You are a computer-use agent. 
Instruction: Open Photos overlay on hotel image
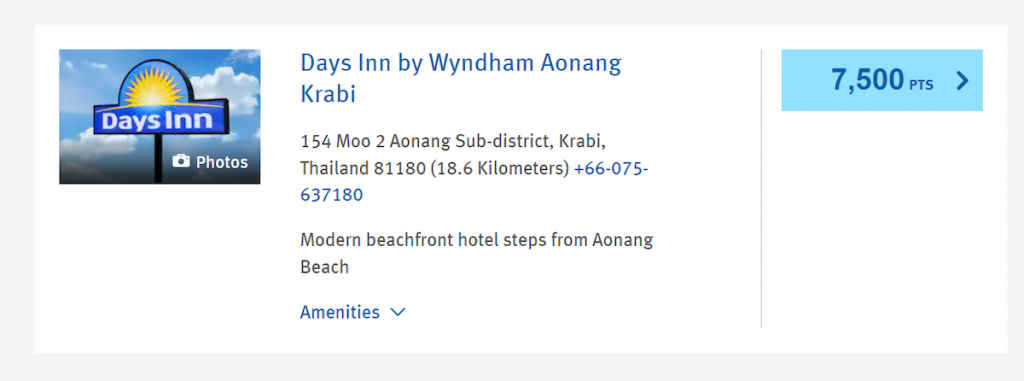coord(210,161)
